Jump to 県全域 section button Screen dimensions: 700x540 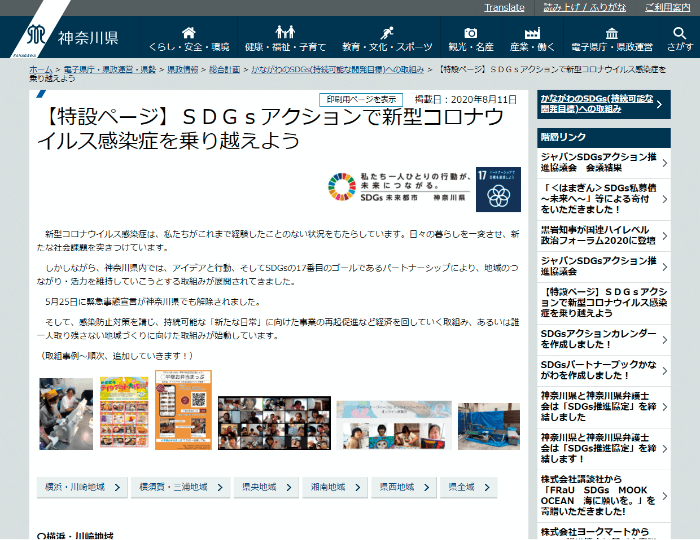(469, 487)
